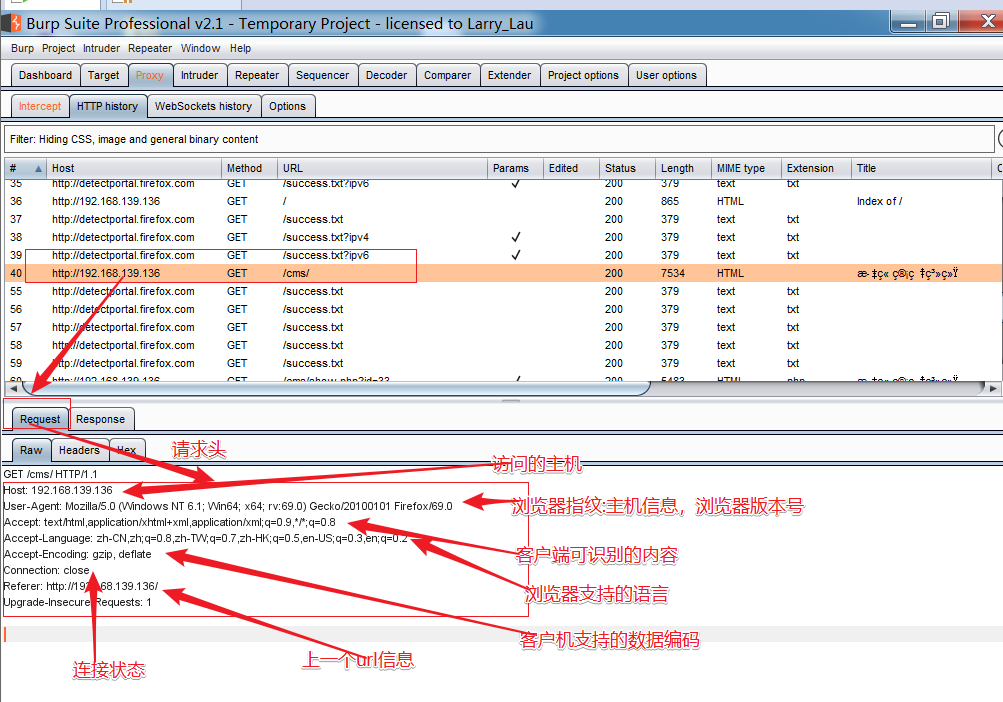Open the Request tab
This screenshot has height=702, width=1003.
tap(40, 419)
